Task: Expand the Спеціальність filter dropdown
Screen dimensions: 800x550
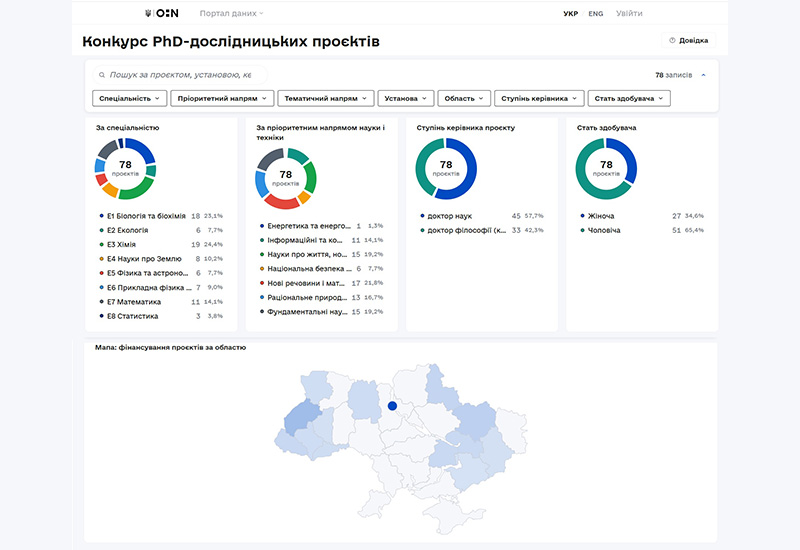Action: pyautogui.click(x=130, y=98)
